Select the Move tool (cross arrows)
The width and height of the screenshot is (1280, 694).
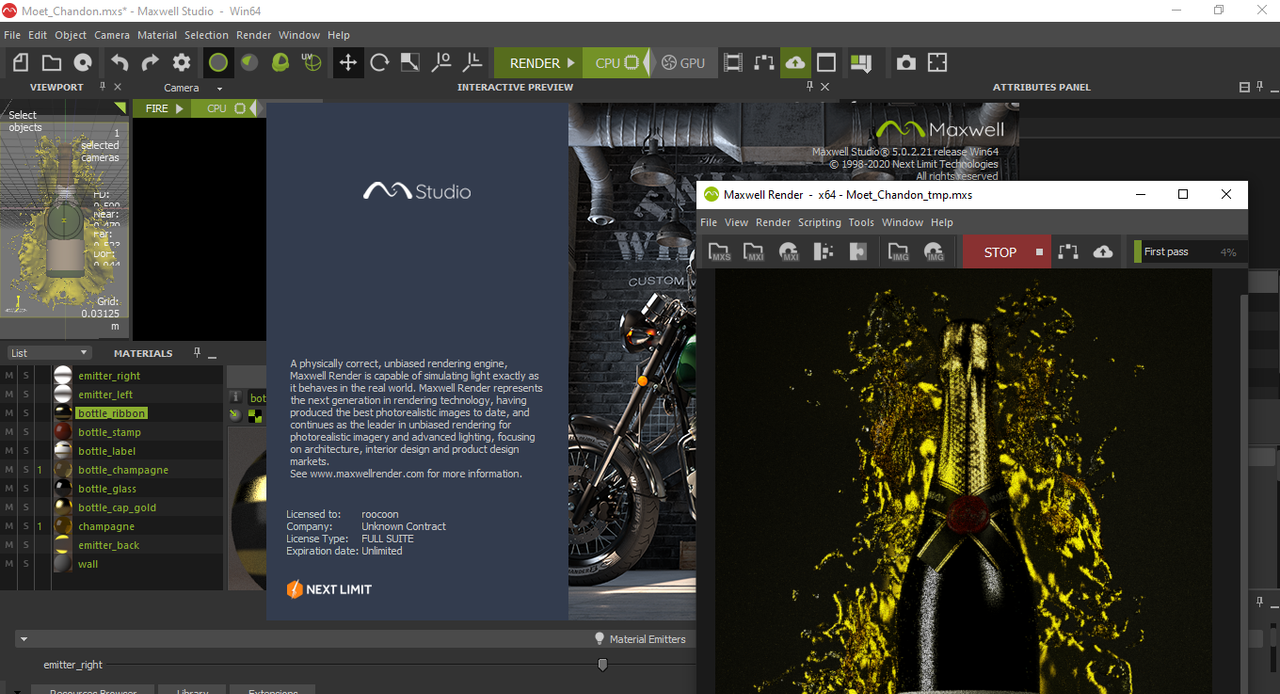[348, 63]
